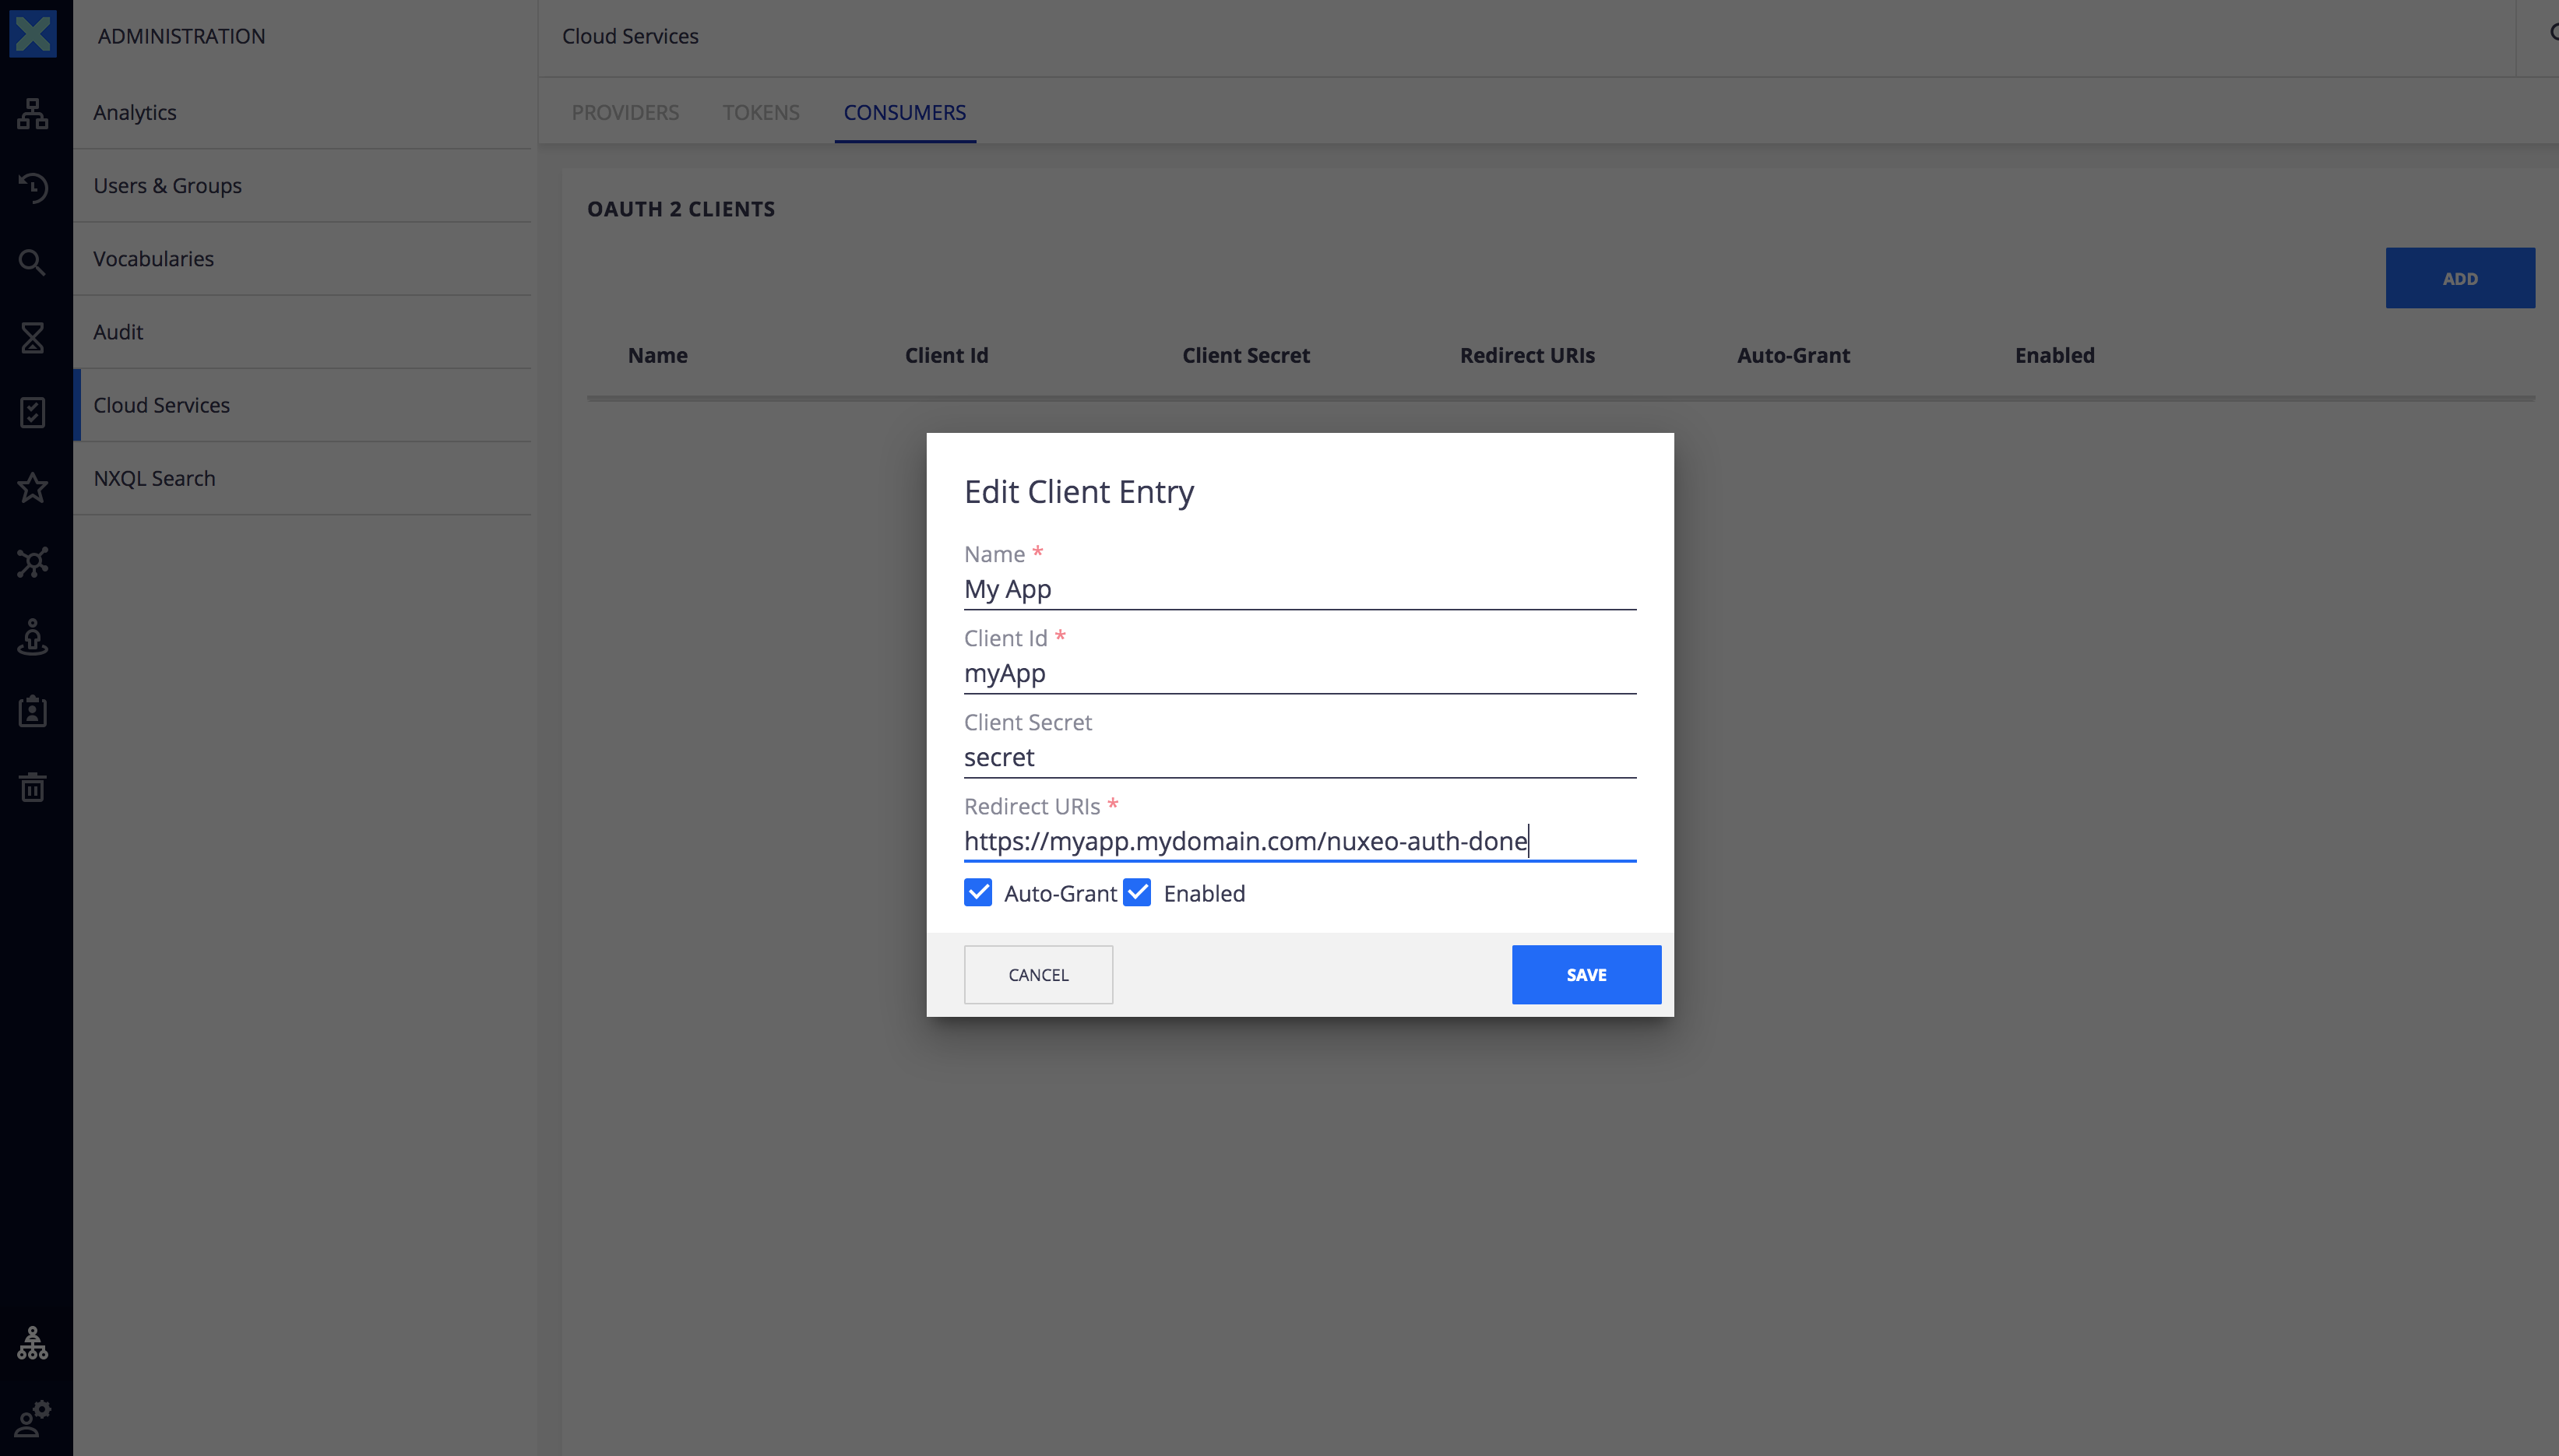This screenshot has width=2559, height=1456.
Task: Select Cloud Services menu item
Action: [302, 405]
